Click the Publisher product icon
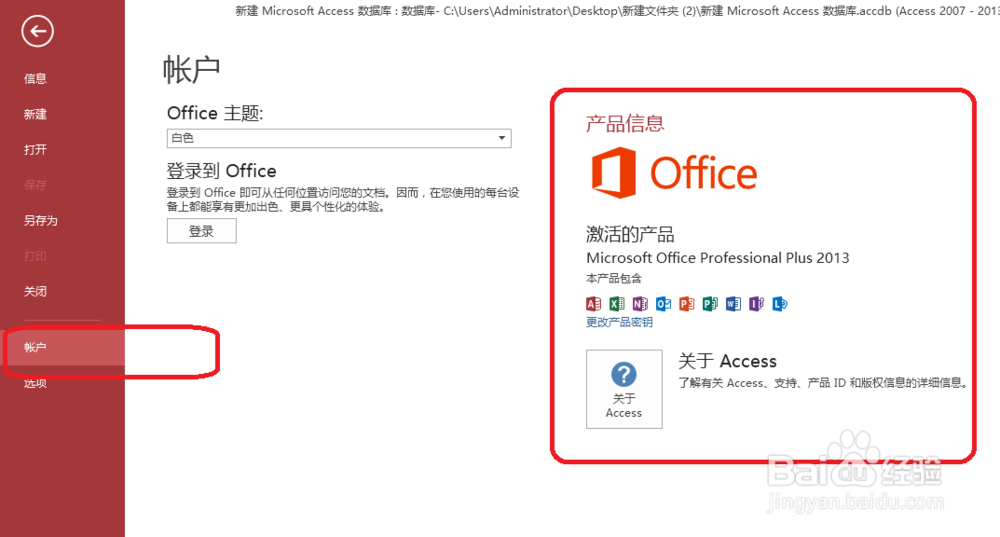The width and height of the screenshot is (1000, 537). tap(710, 304)
